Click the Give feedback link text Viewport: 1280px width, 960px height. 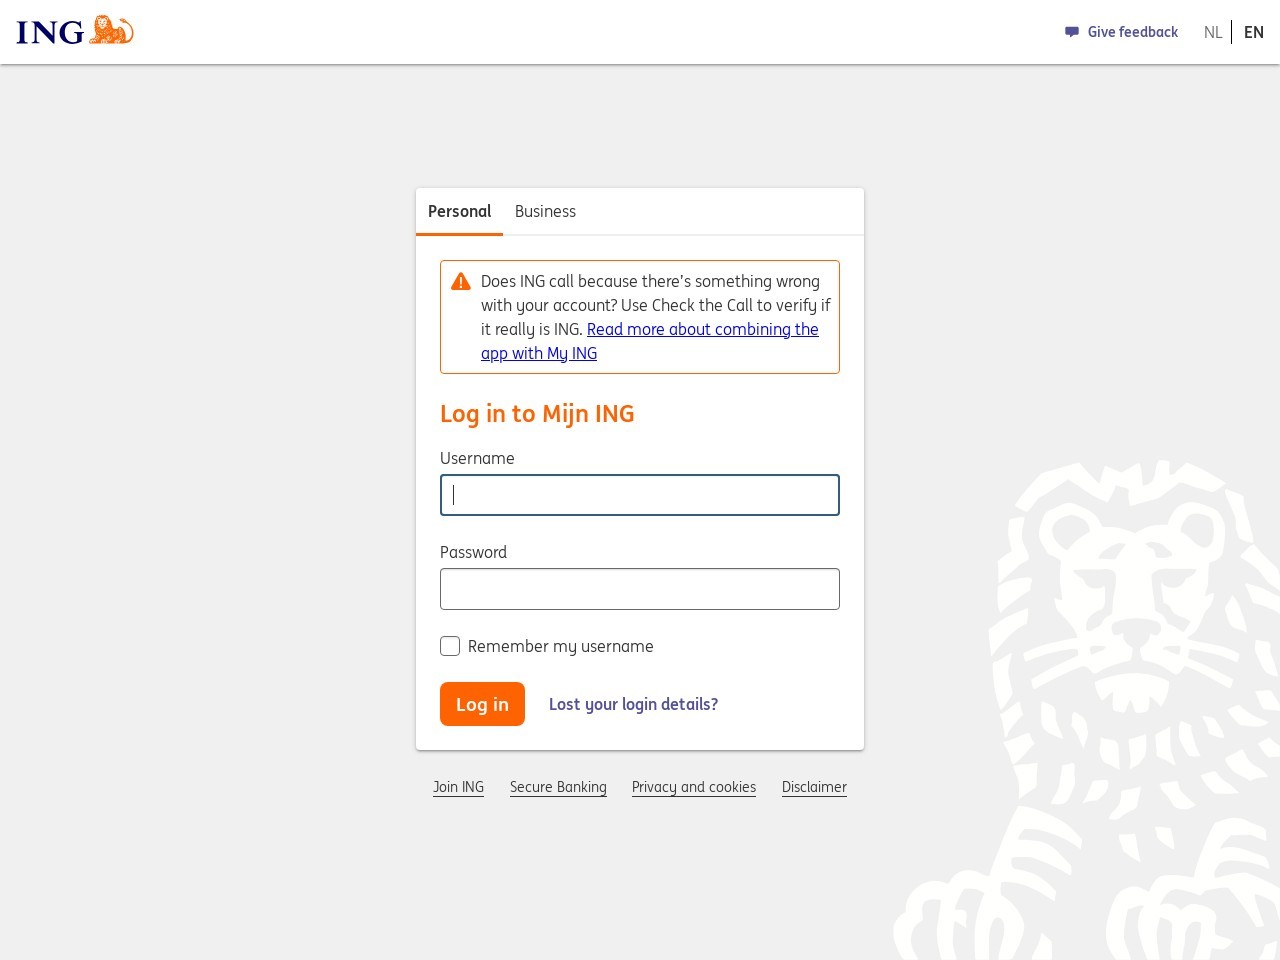pos(1133,32)
